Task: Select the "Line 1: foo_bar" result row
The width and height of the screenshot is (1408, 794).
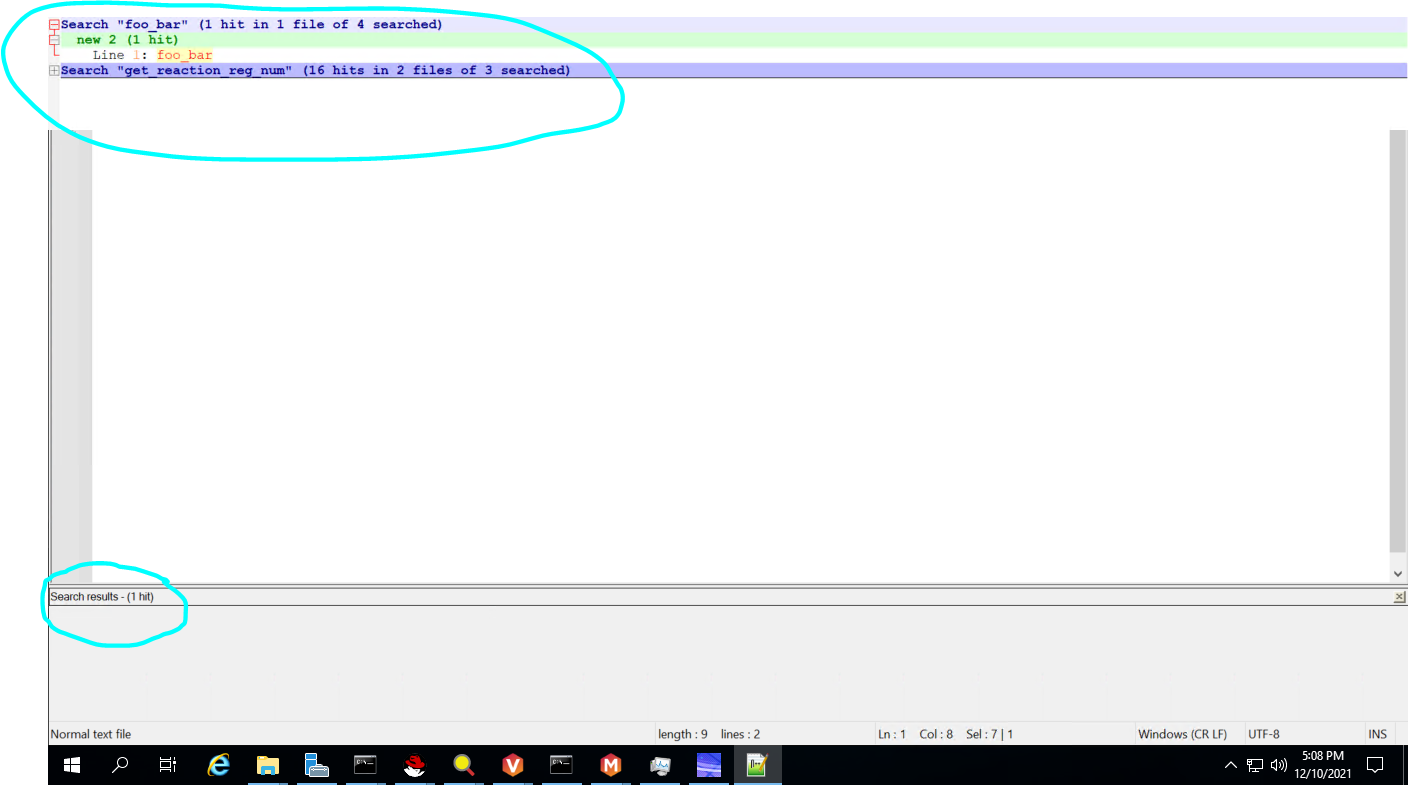Action: point(734,55)
